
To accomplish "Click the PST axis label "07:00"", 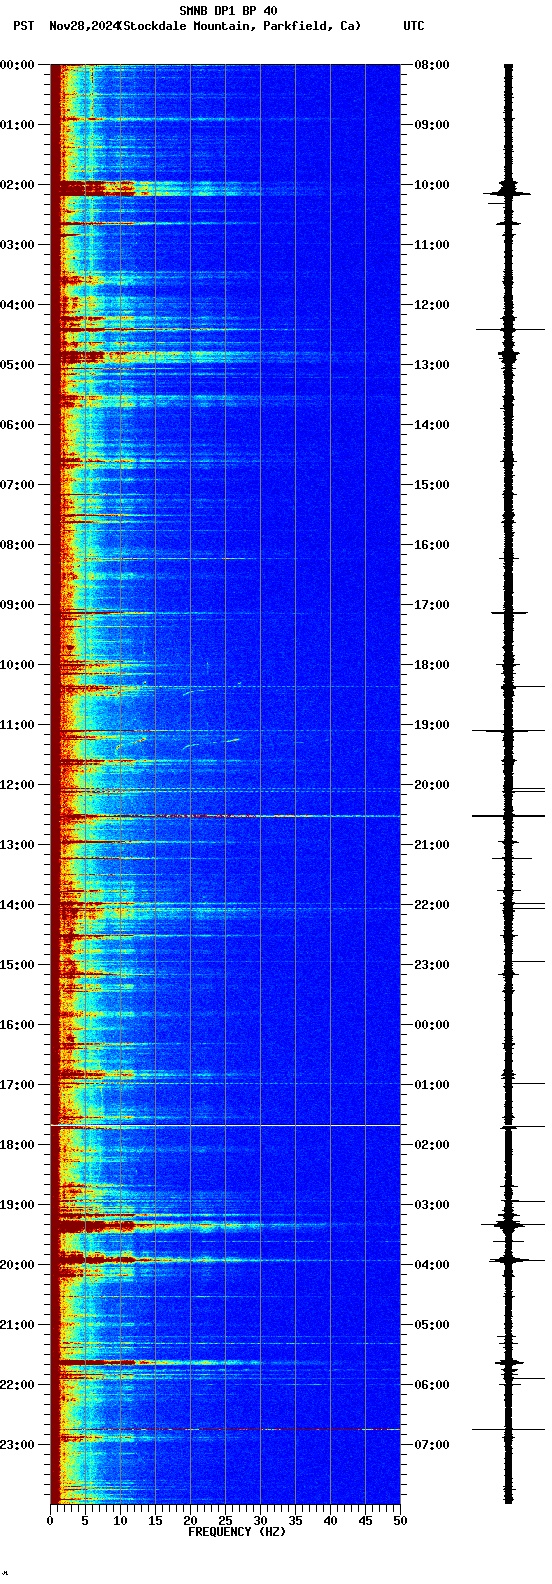I will (x=17, y=485).
